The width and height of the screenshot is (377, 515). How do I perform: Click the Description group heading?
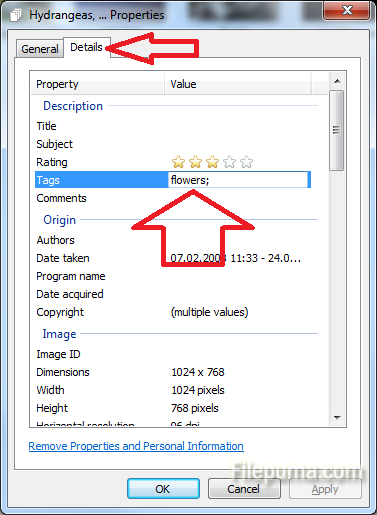coord(73,106)
